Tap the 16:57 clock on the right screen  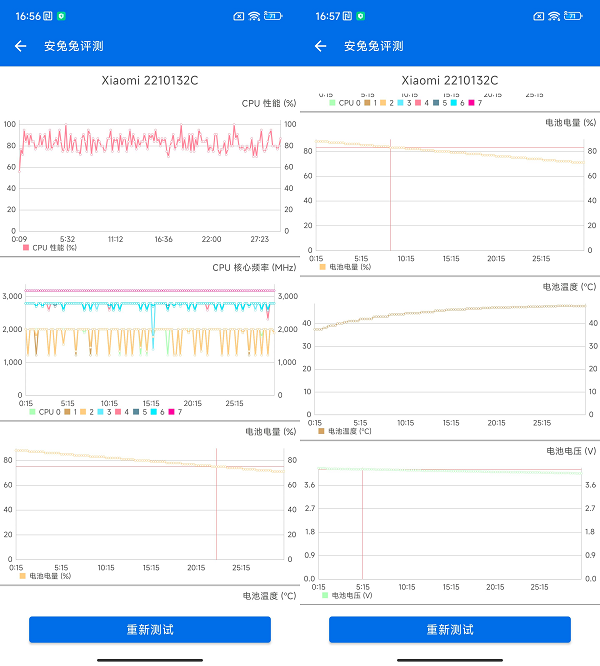coord(328,16)
